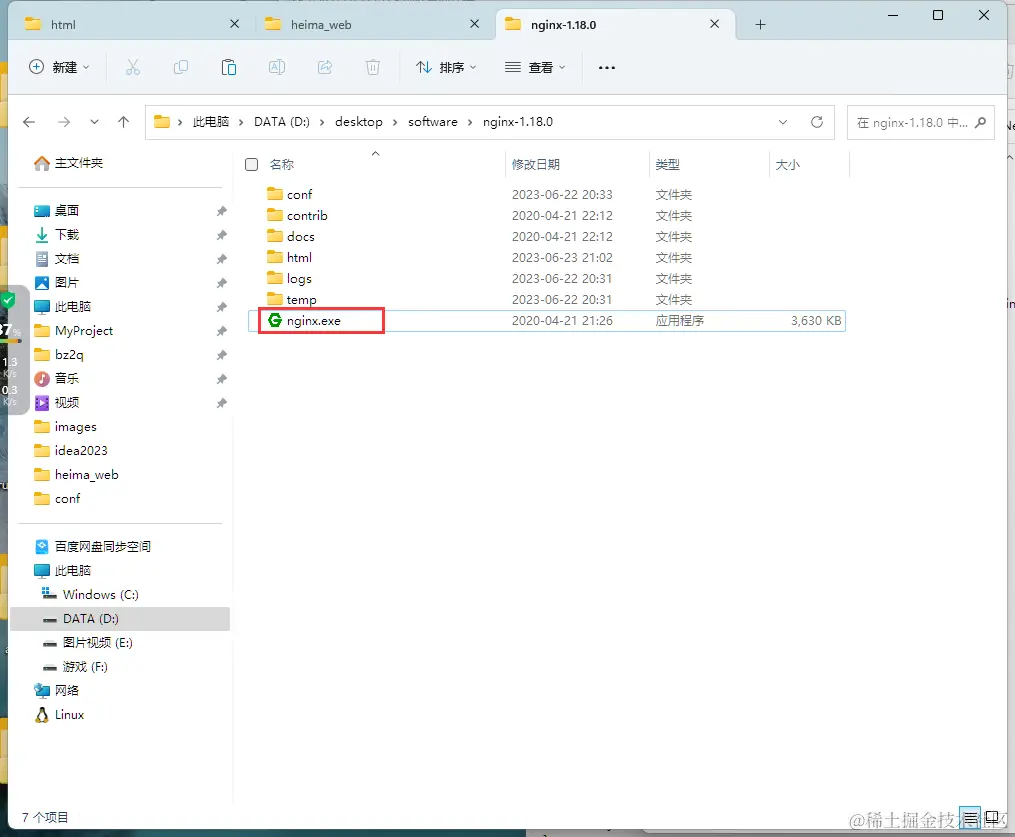This screenshot has width=1015, height=837.
Task: Close the heima_web tab
Action: coord(474,24)
